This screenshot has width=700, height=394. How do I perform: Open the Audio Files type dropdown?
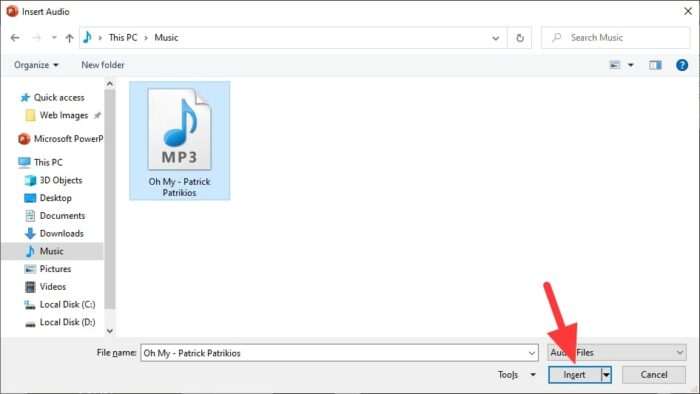617,353
